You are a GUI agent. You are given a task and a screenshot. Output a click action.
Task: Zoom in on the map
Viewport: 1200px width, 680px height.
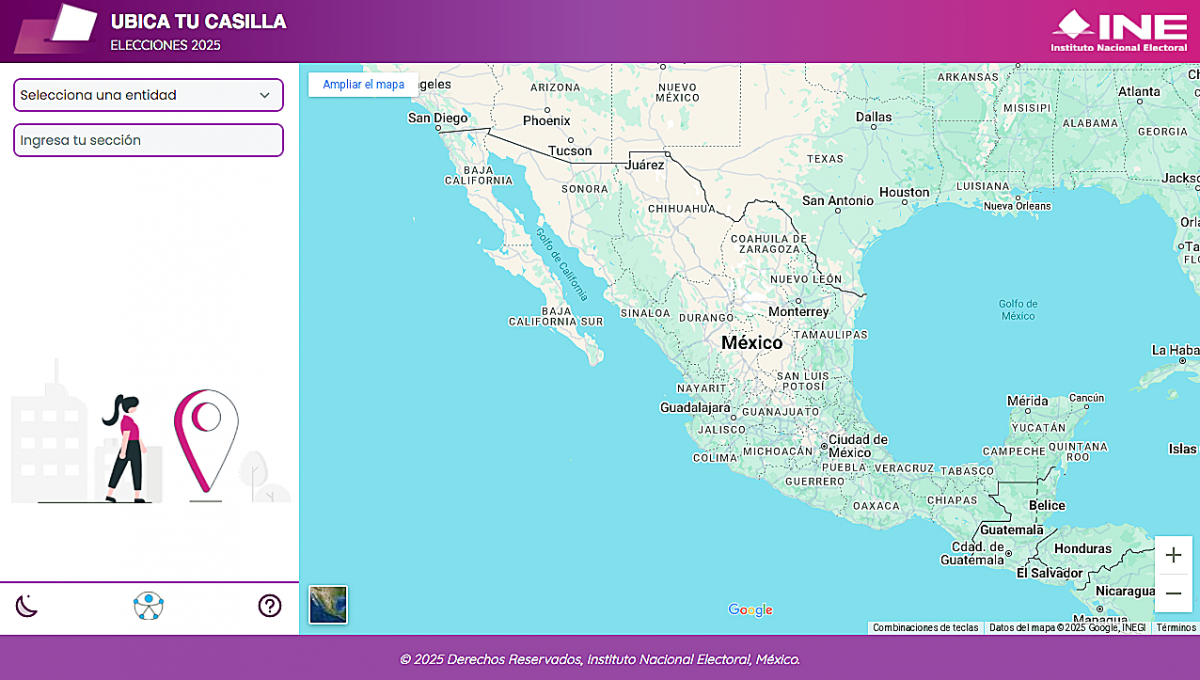1173,555
